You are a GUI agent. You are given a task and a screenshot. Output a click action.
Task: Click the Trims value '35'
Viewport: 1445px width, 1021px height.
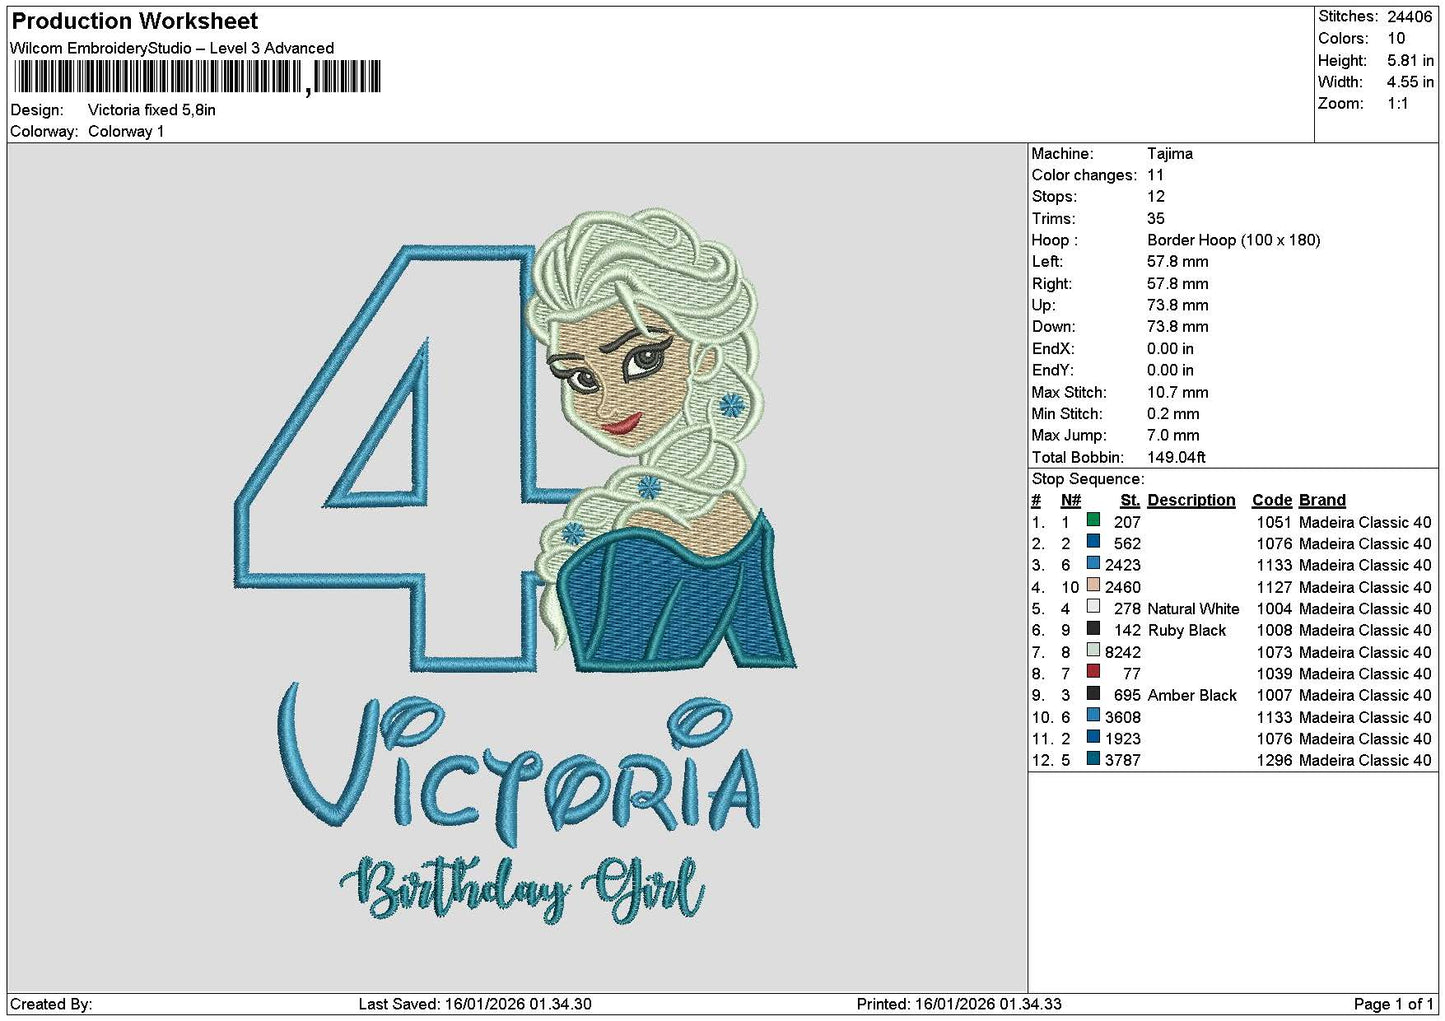click(1156, 218)
